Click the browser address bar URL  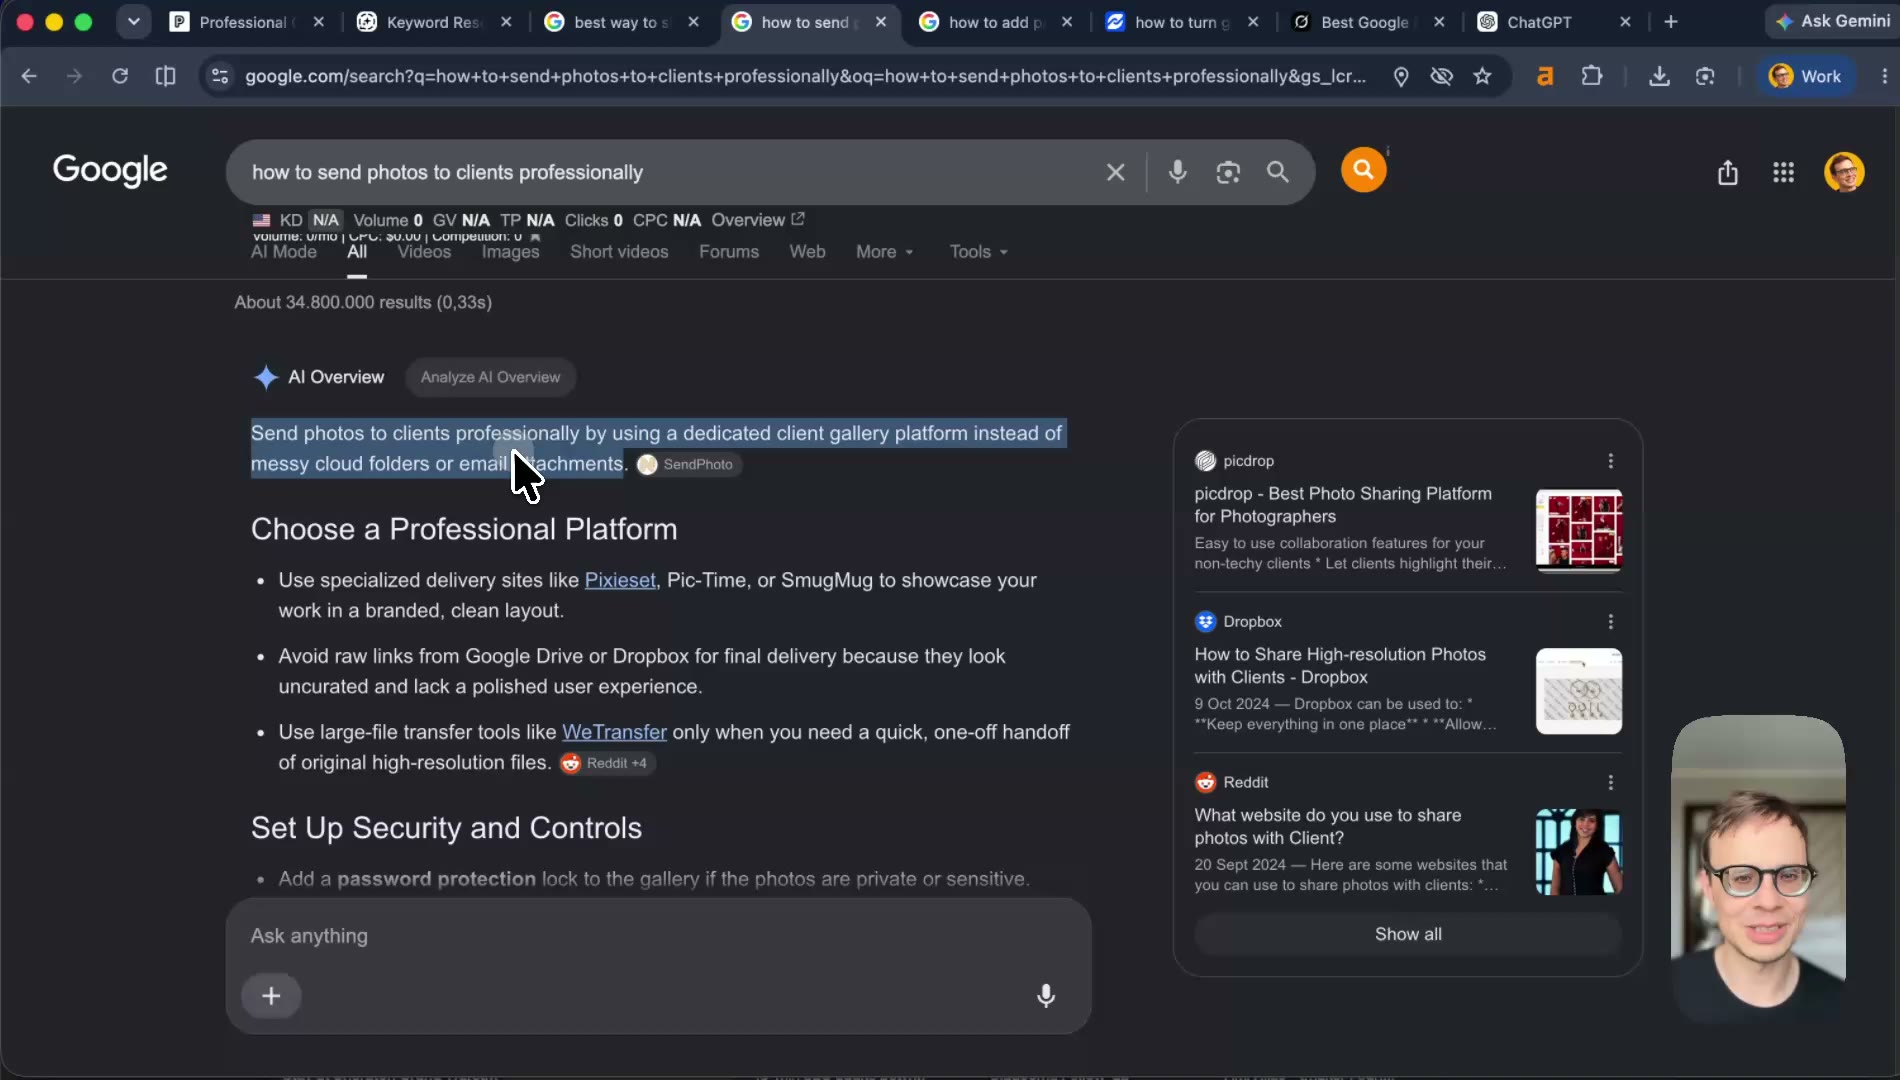(x=805, y=76)
